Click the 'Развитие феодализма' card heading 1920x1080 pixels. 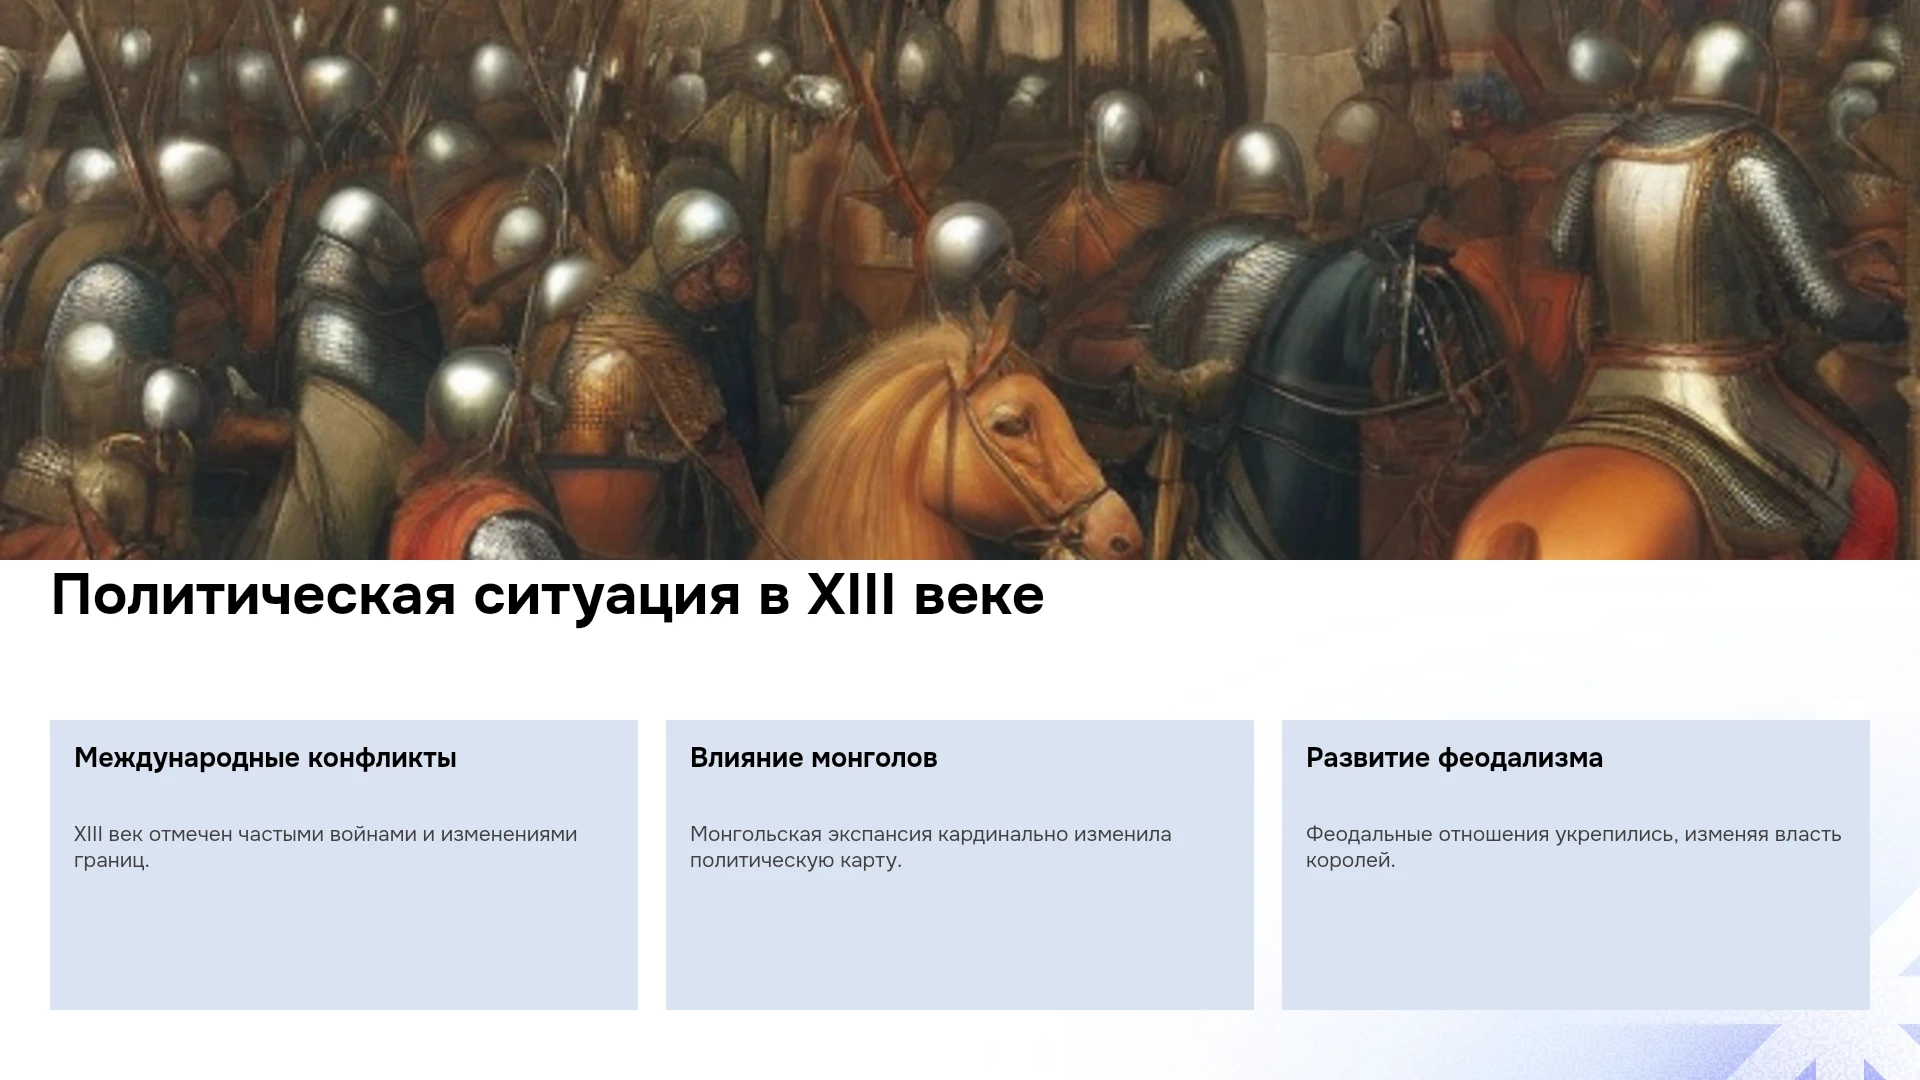coord(1454,758)
